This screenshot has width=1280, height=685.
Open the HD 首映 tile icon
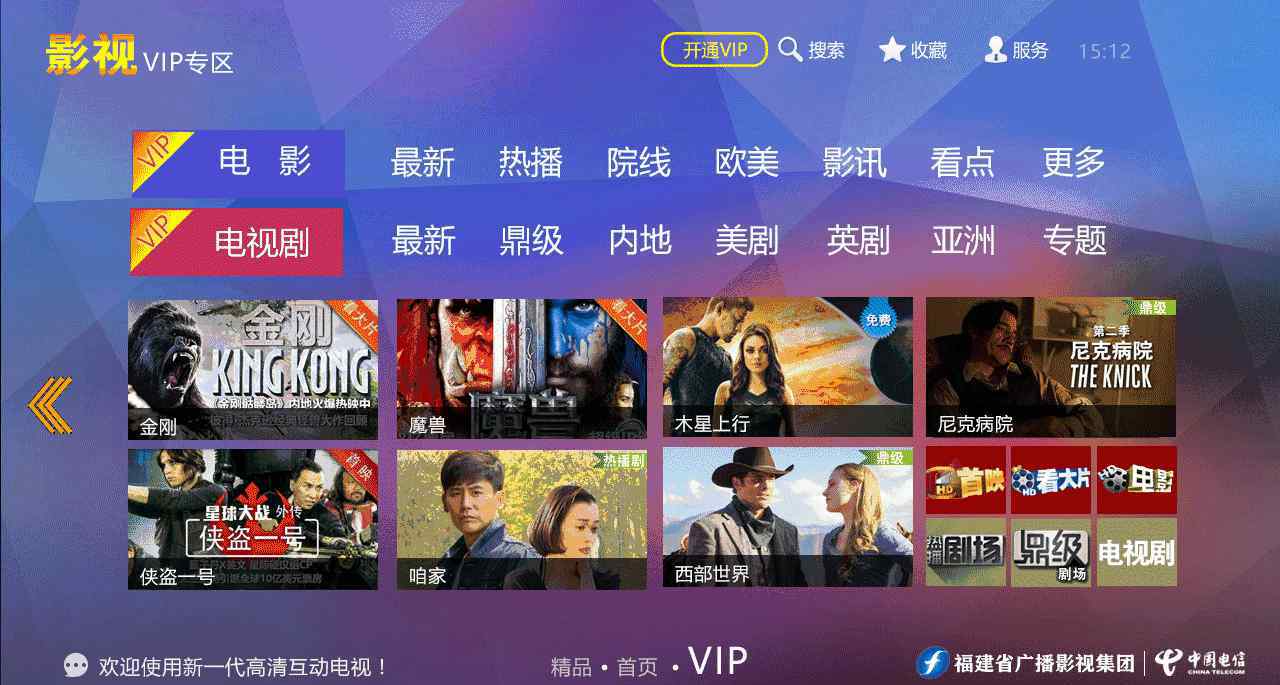tap(966, 480)
